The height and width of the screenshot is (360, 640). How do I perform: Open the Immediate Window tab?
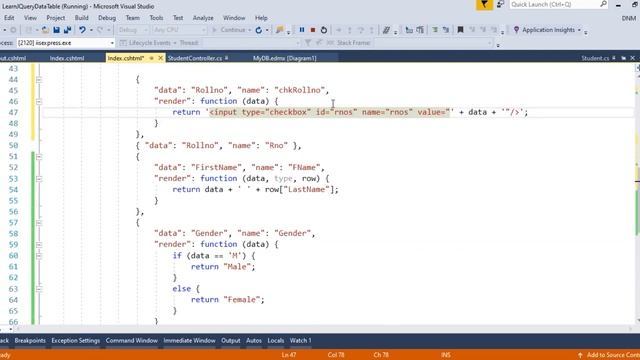189,340
